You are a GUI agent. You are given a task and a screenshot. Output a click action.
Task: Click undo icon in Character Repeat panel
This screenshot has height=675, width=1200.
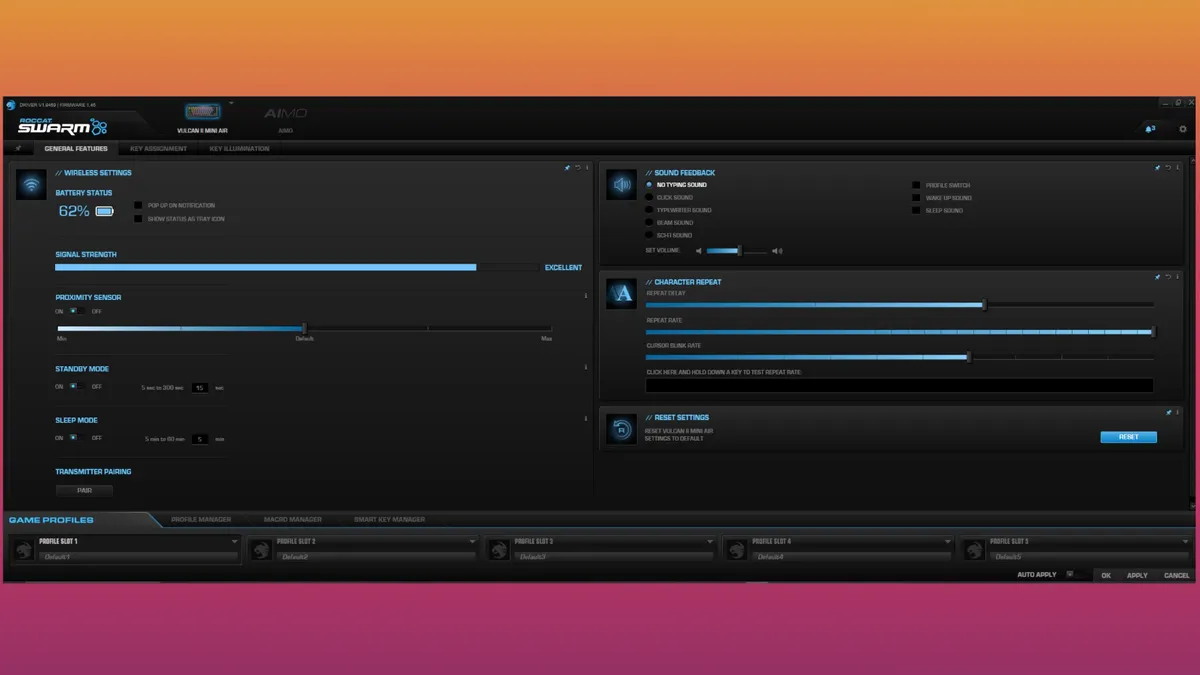point(1167,277)
